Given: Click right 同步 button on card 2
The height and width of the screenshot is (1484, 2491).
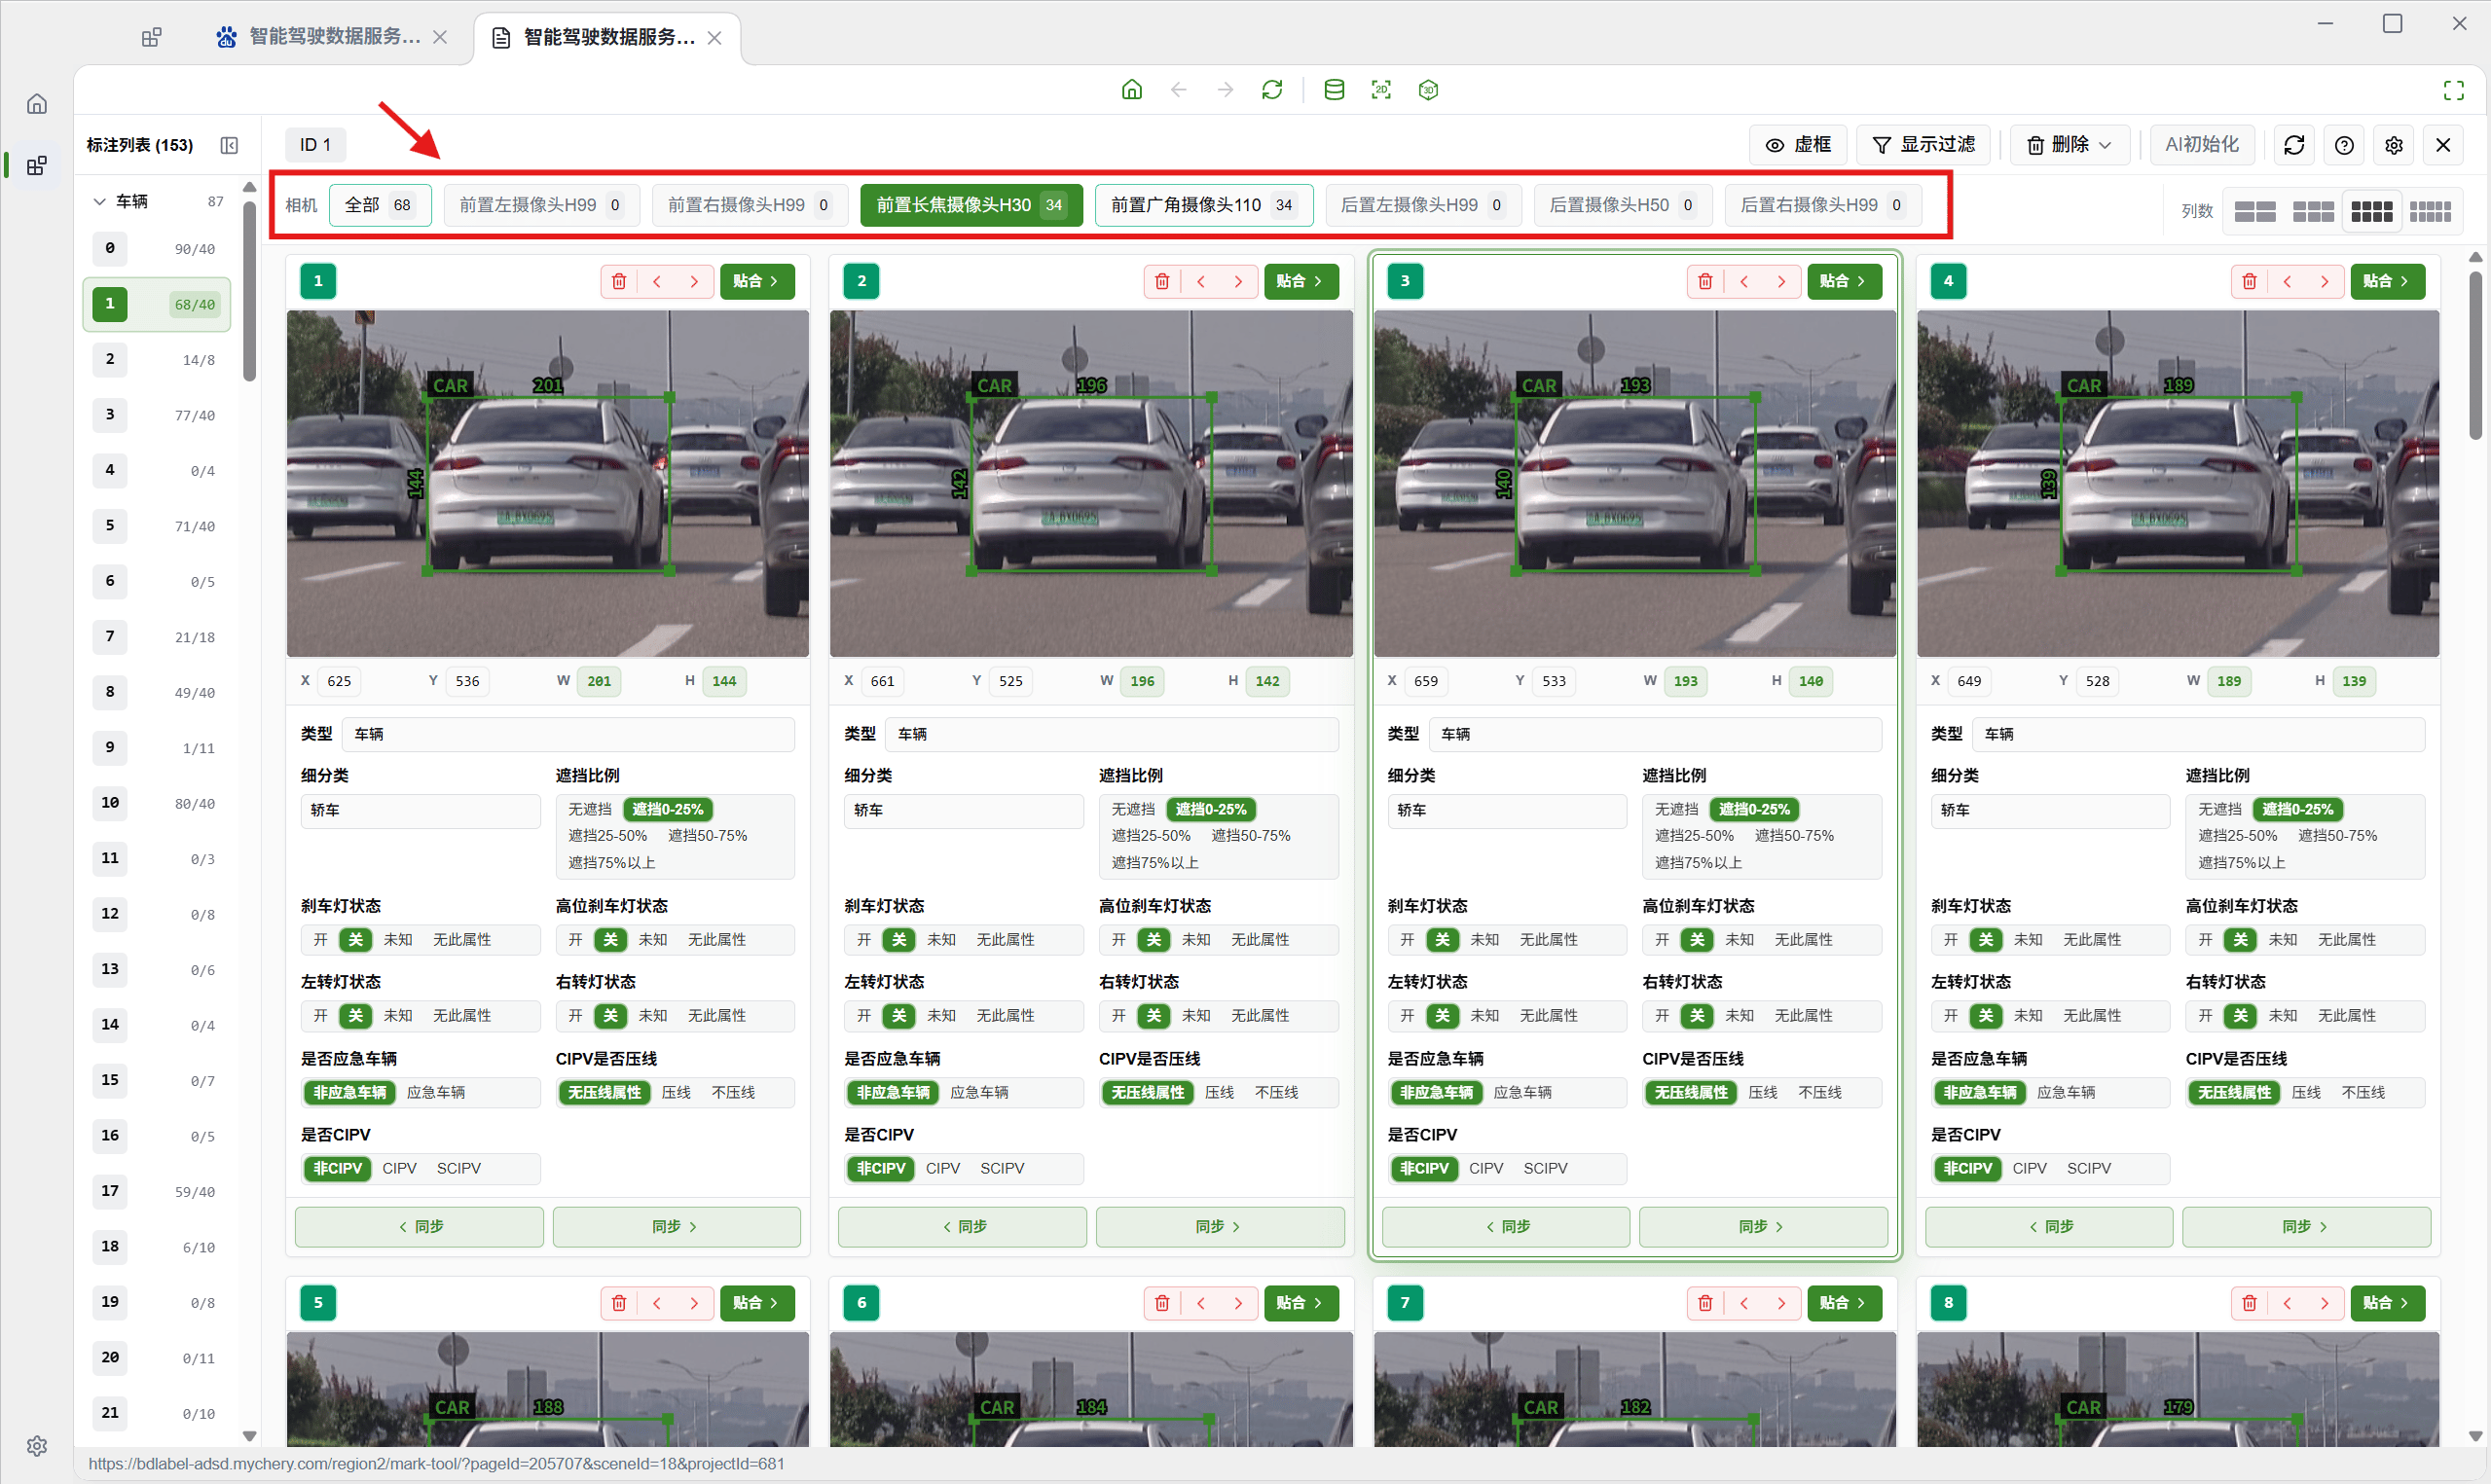Looking at the screenshot, I should (x=1219, y=1226).
